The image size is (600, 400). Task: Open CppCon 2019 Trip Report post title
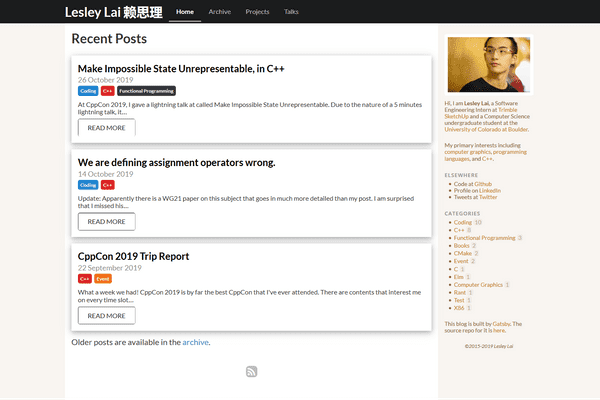pyautogui.click(x=134, y=256)
